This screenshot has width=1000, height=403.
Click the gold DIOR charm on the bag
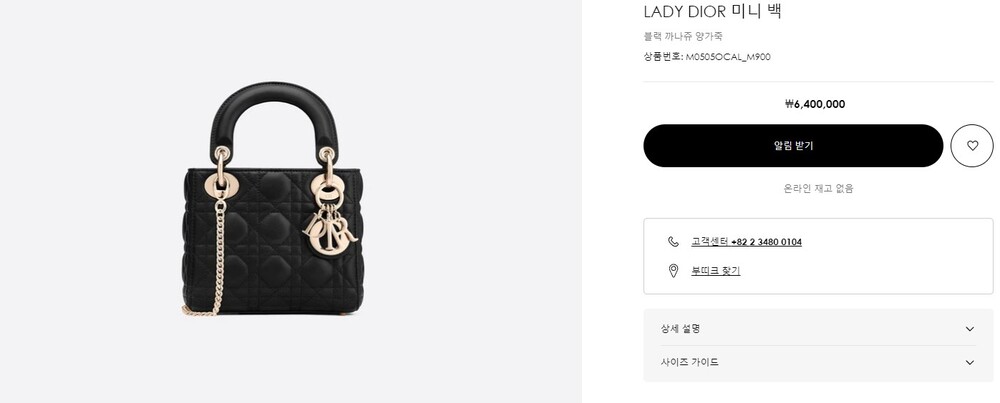329,231
